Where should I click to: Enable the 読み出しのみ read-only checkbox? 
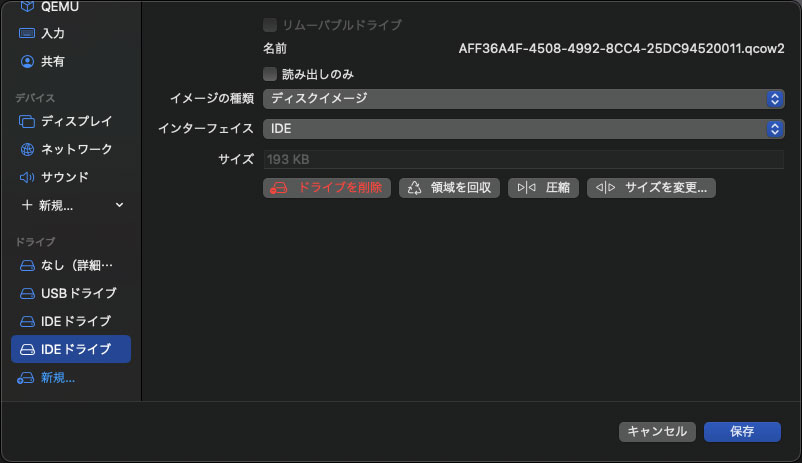tap(270, 74)
